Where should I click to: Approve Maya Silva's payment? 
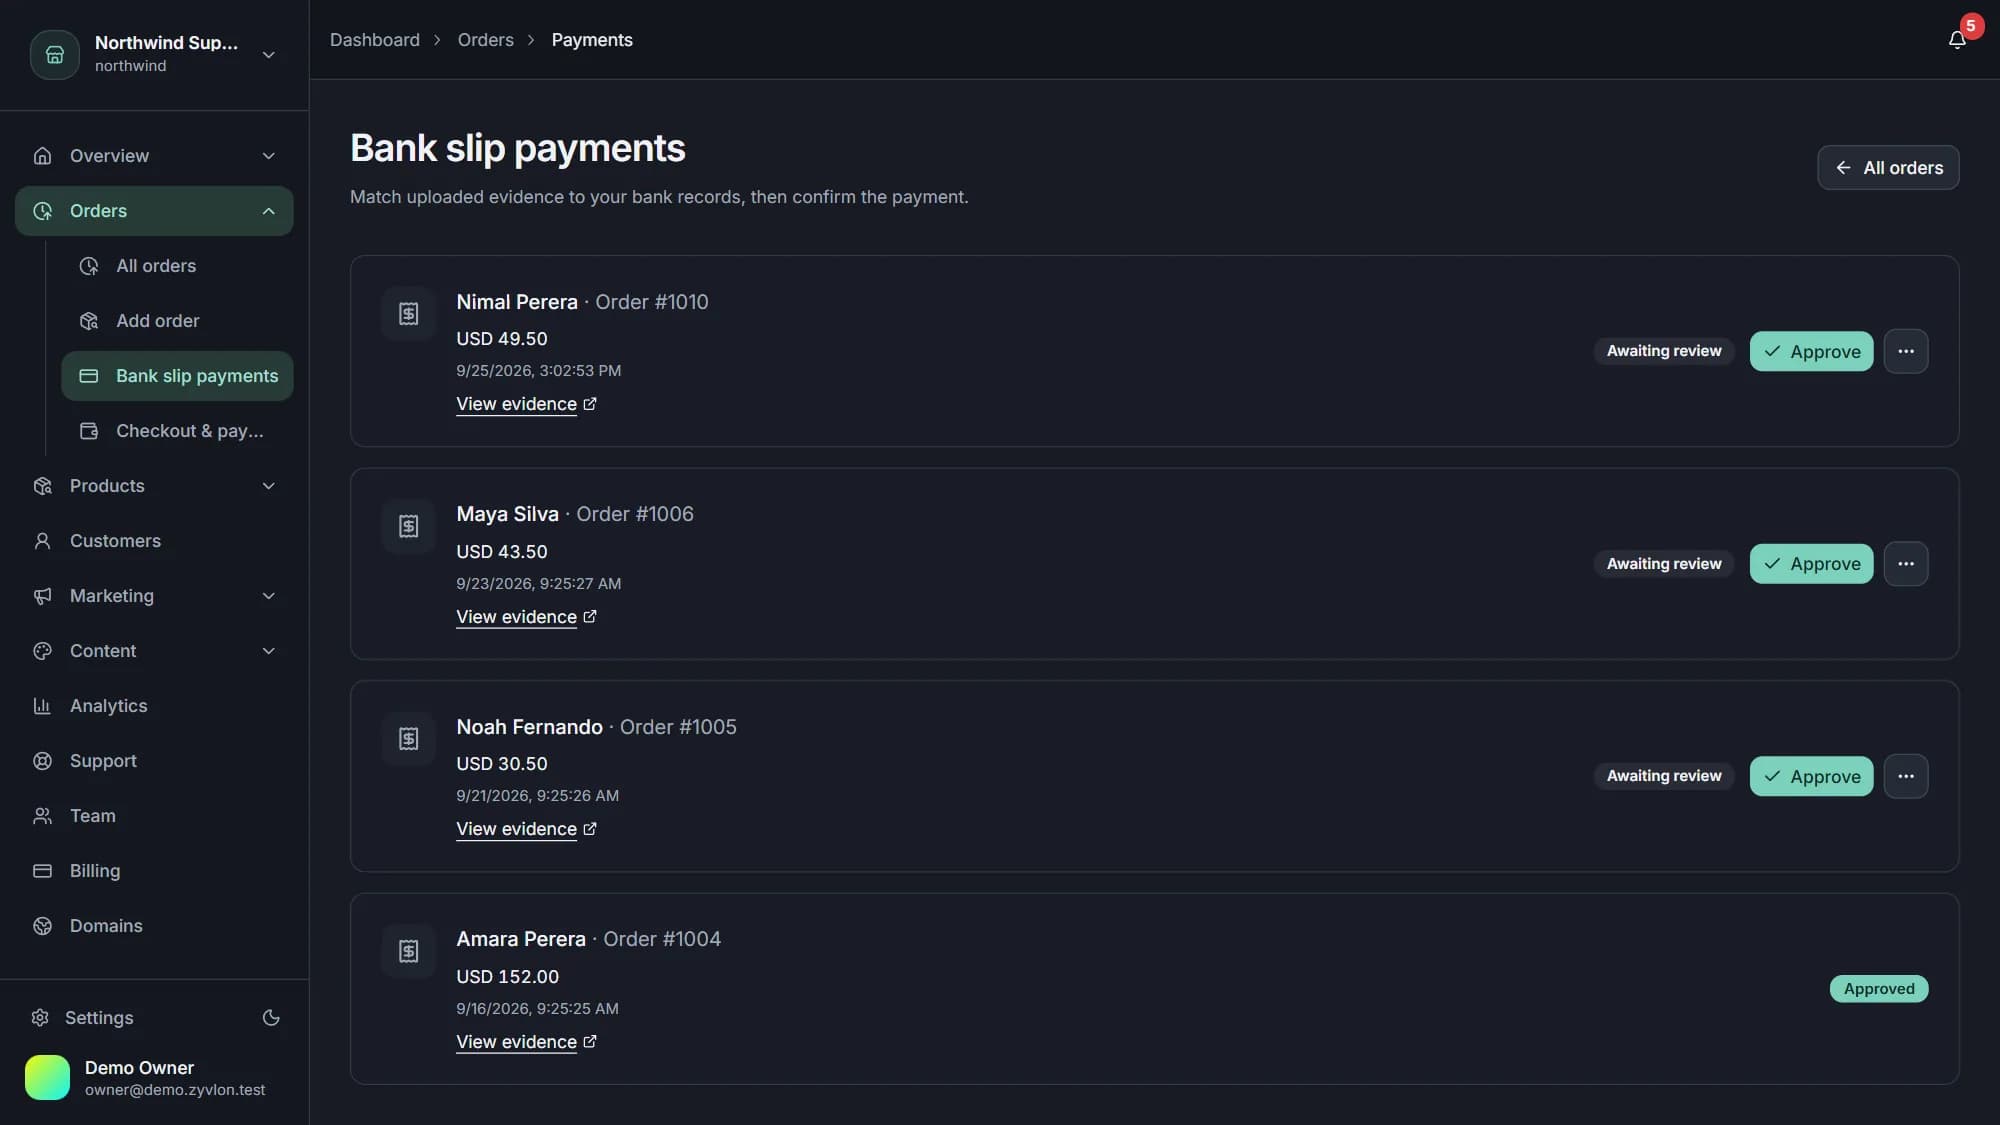1811,564
